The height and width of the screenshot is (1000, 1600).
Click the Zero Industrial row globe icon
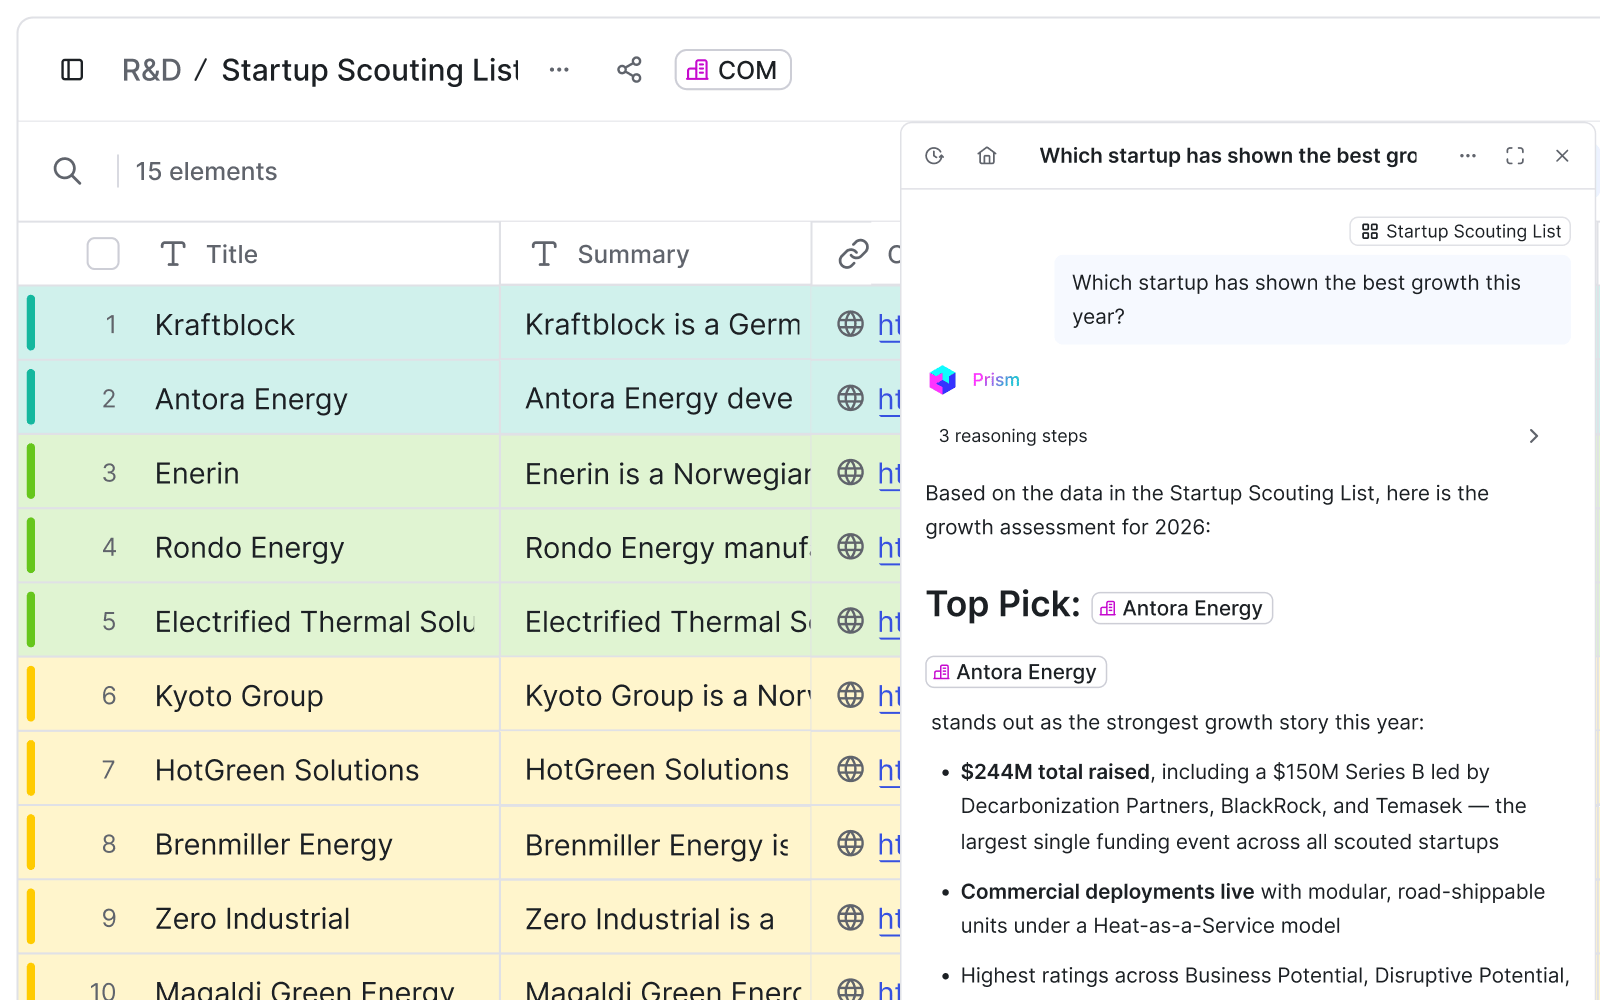[851, 917]
